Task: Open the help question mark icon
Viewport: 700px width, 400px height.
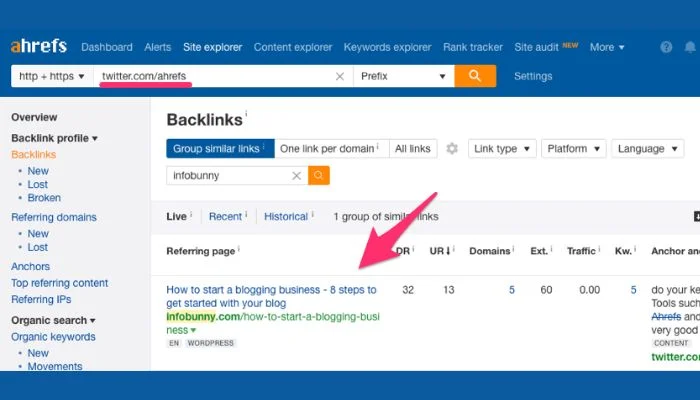Action: click(x=666, y=47)
